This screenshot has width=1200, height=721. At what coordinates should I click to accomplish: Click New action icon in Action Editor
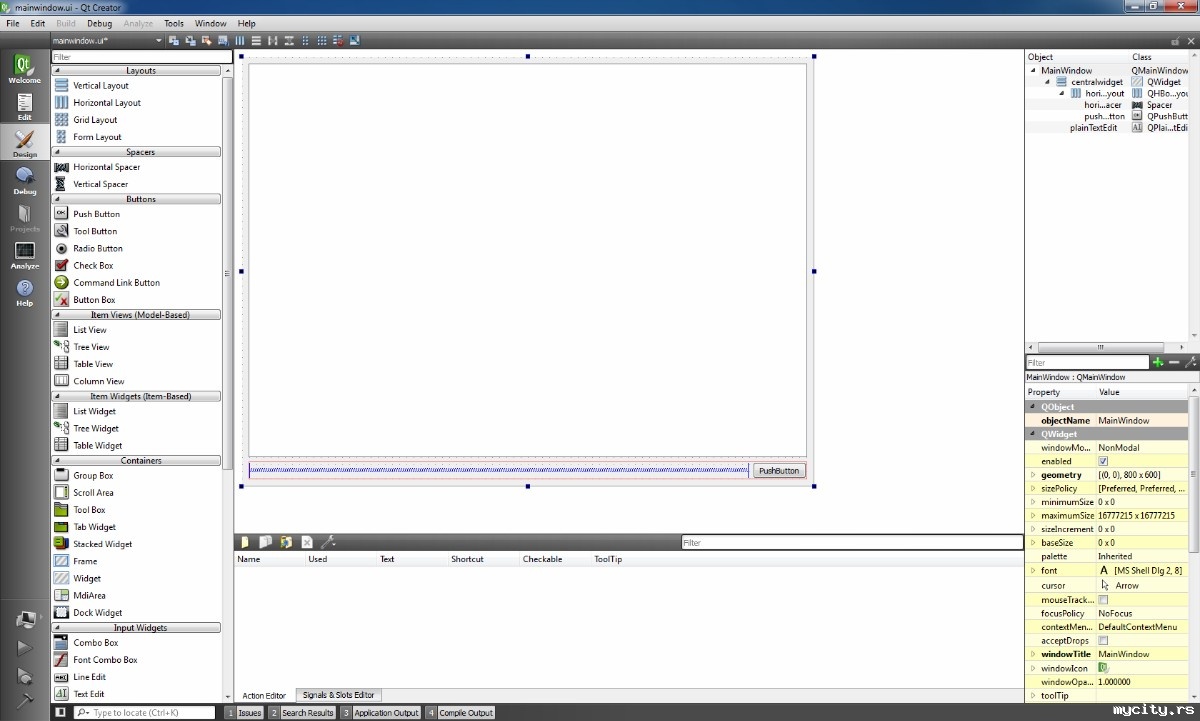coord(245,542)
